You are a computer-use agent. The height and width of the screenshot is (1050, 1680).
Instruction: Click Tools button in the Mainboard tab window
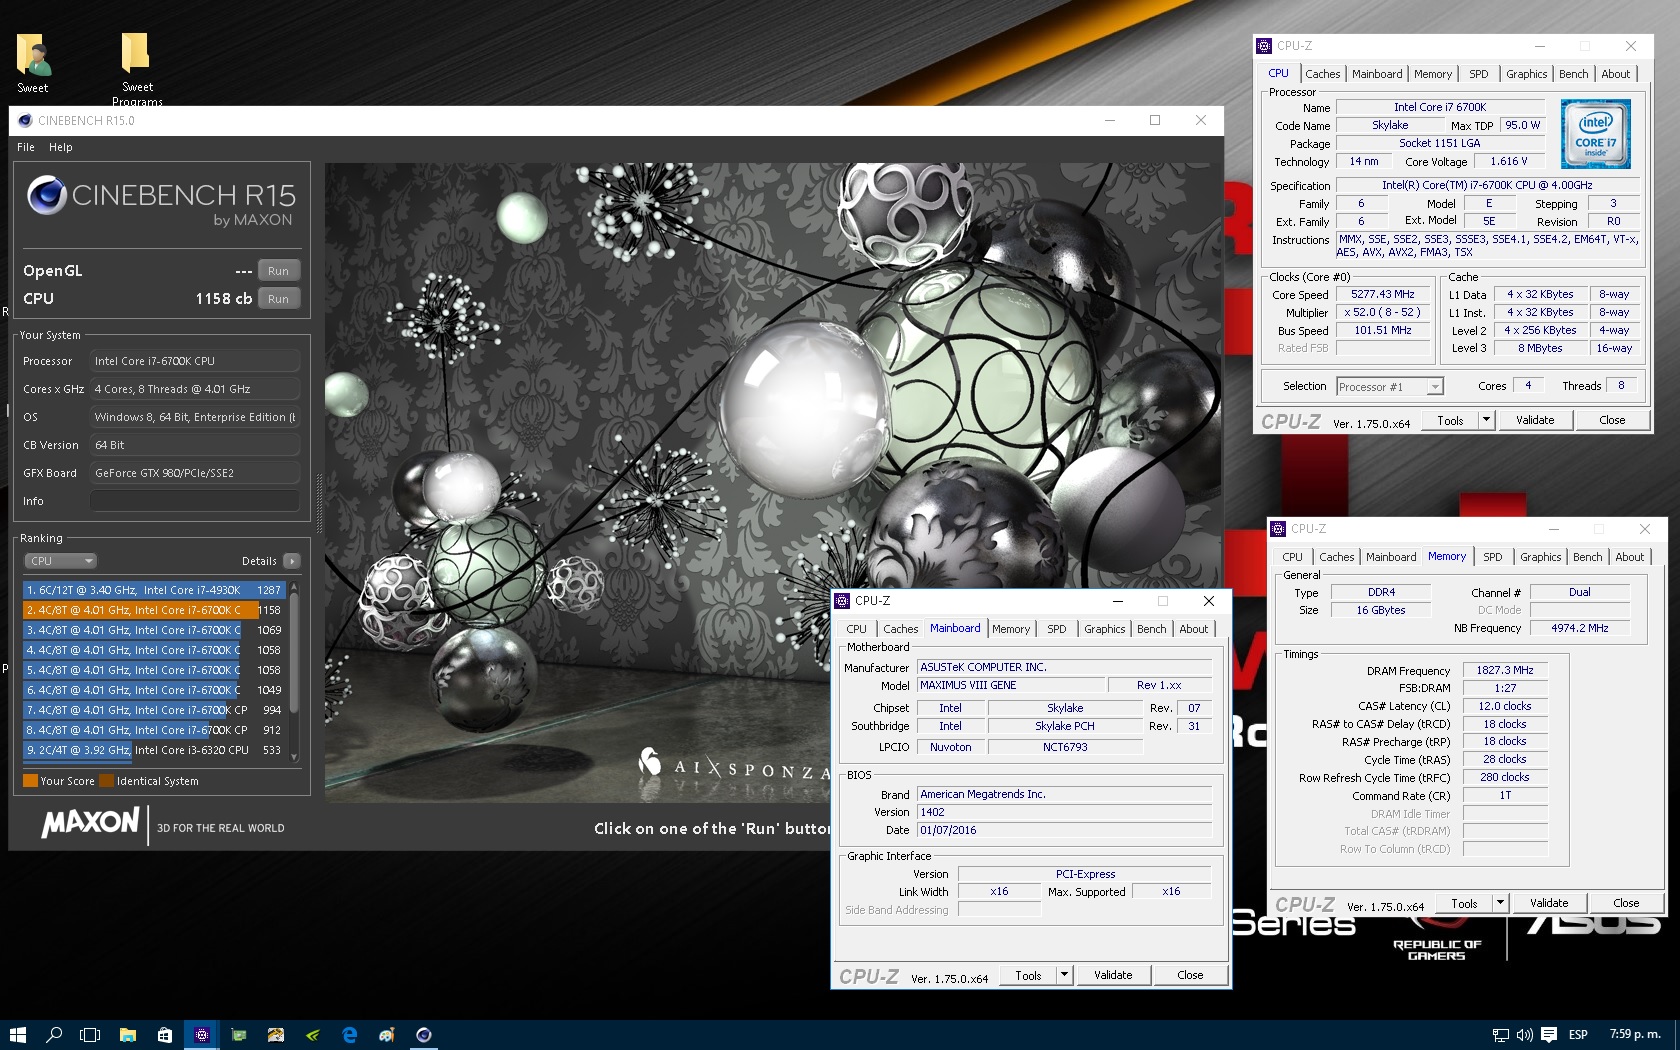[1029, 975]
